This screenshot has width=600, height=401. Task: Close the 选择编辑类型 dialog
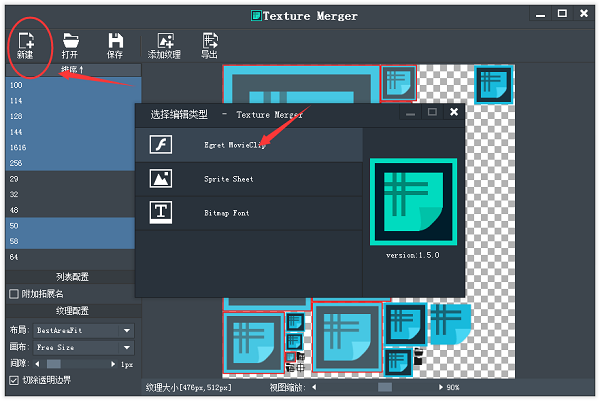[454, 112]
